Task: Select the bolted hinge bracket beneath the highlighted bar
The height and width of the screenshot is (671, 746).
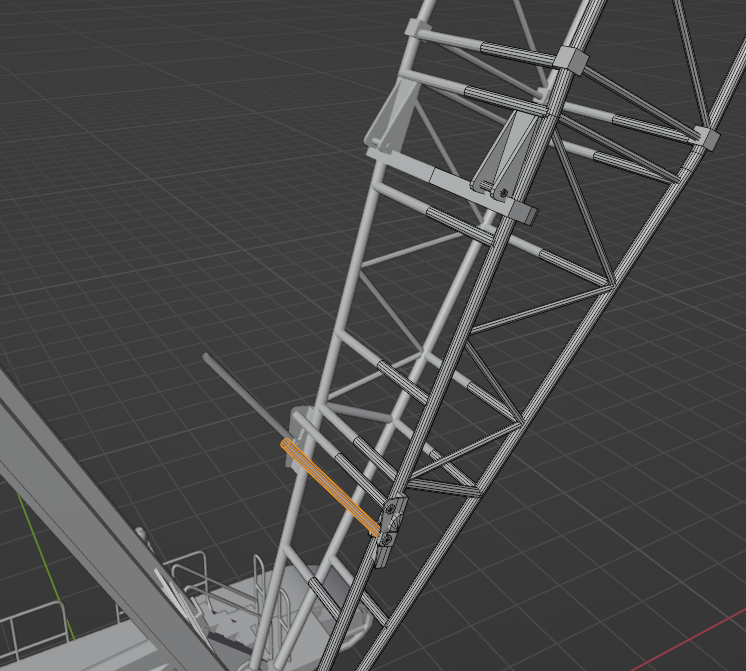Action: [391, 529]
